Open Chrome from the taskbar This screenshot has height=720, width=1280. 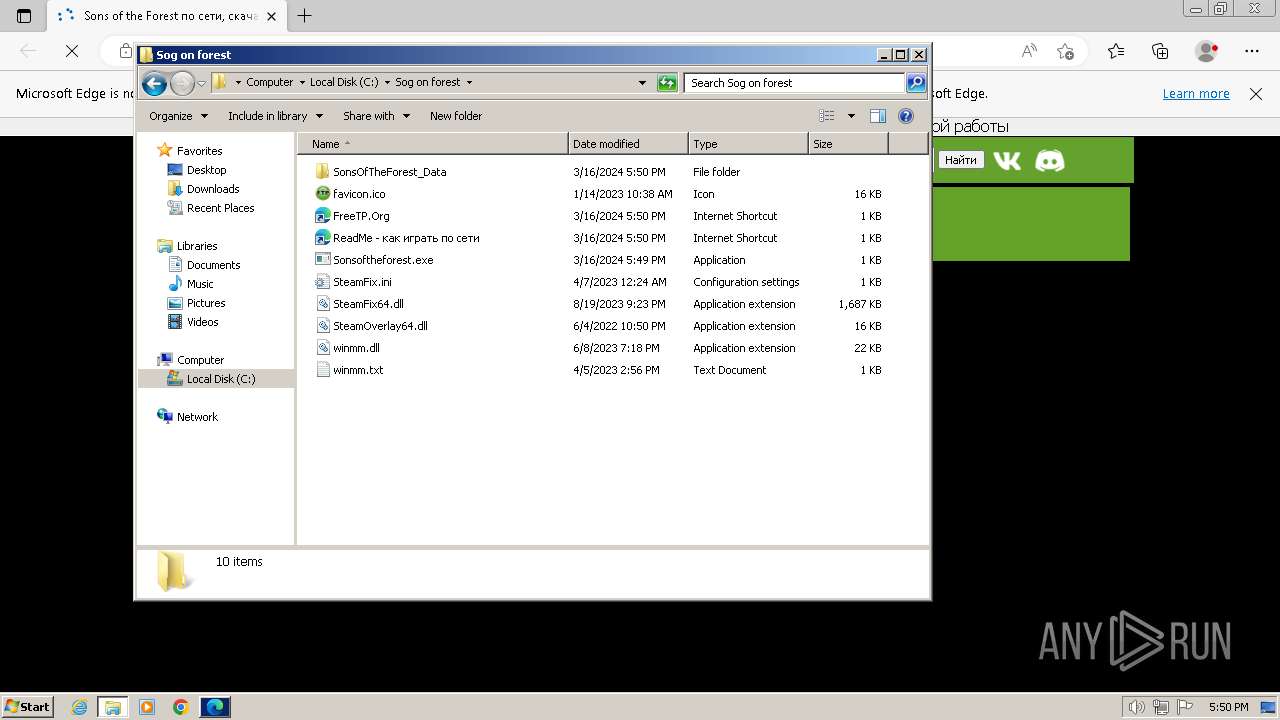(x=180, y=707)
